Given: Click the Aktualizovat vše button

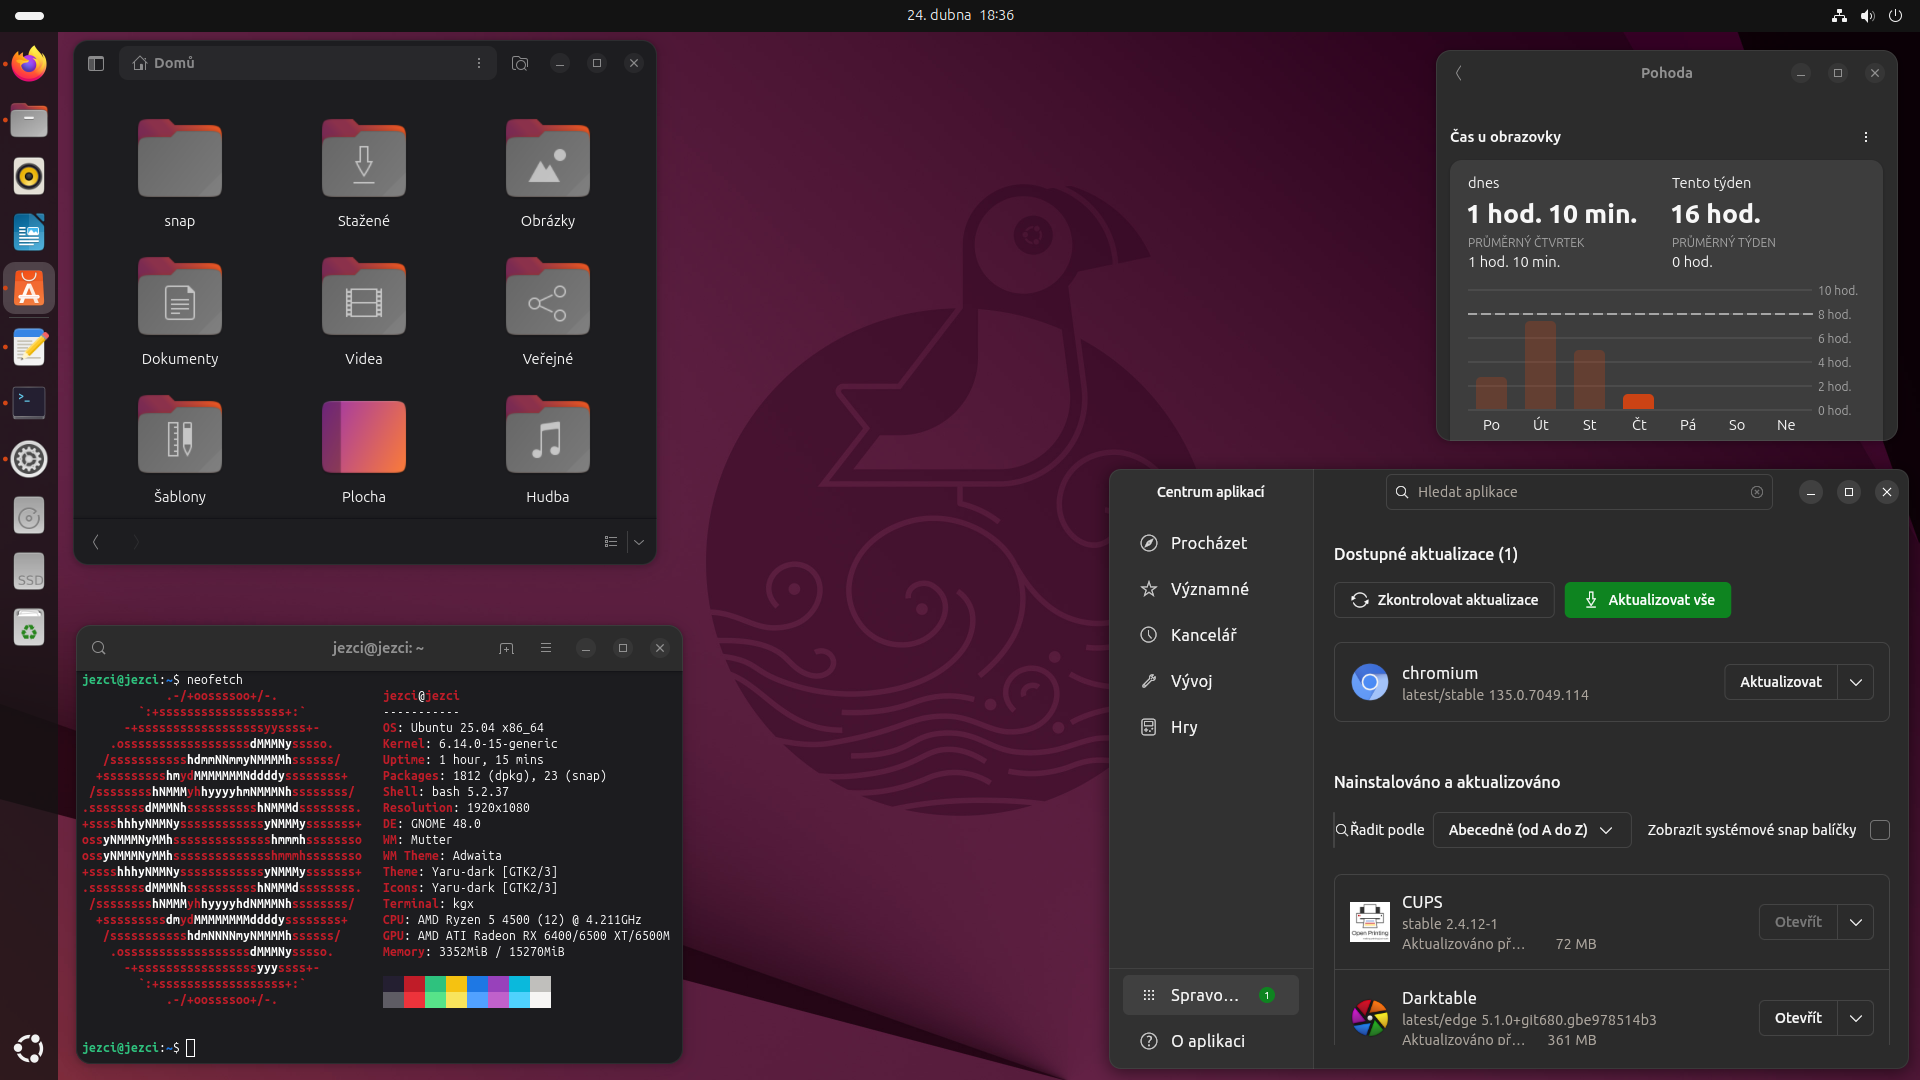Looking at the screenshot, I should tap(1647, 599).
